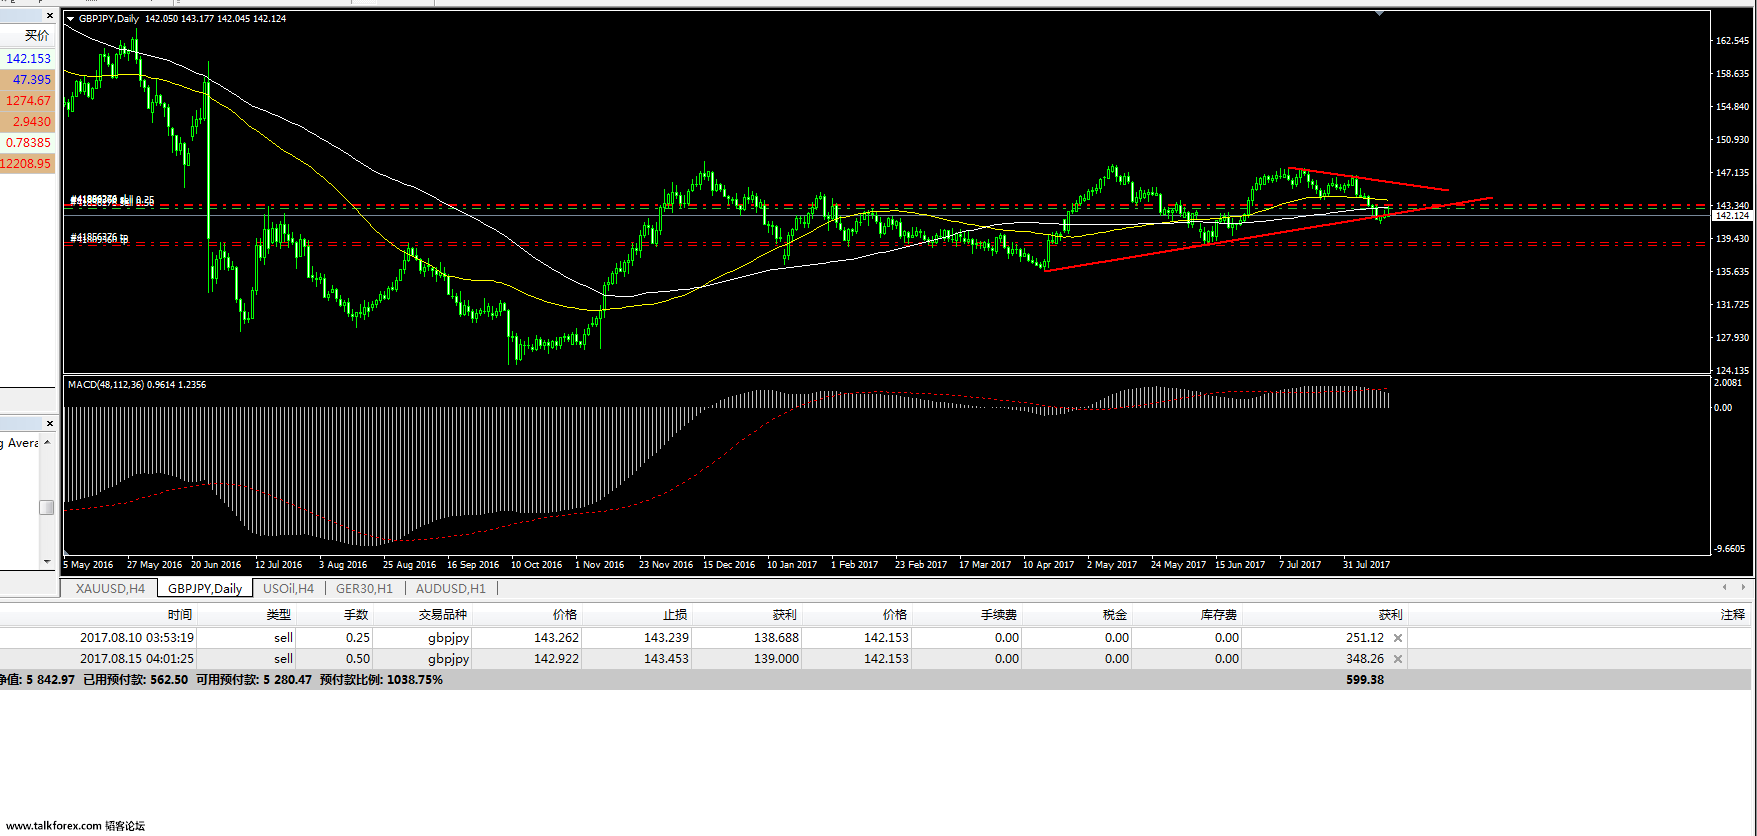This screenshot has width=1757, height=836.
Task: Click the 251.12 profit value
Action: tap(1365, 638)
